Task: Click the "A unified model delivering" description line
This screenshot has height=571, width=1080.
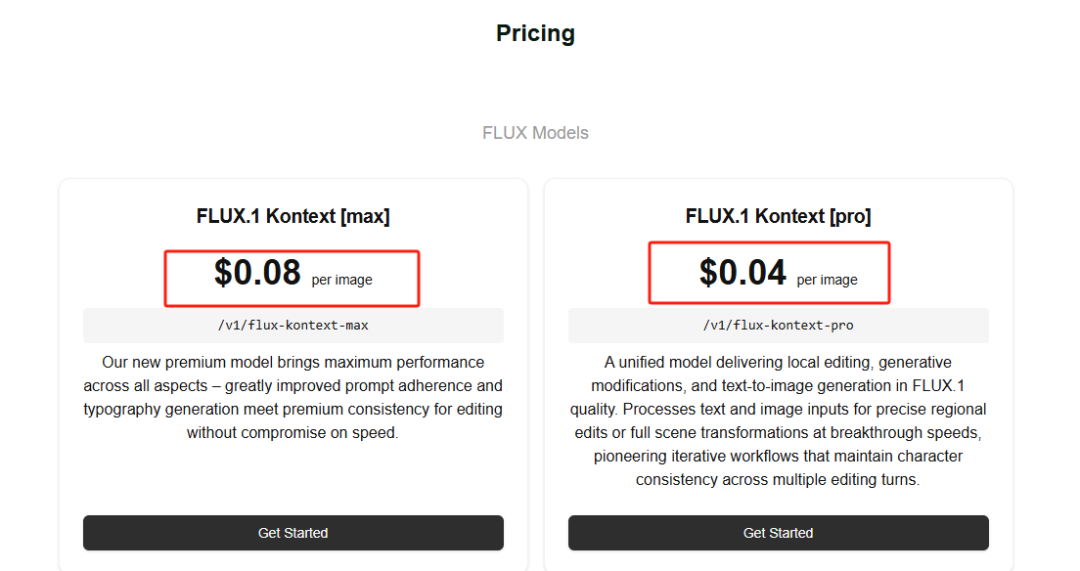Action: [x=778, y=362]
